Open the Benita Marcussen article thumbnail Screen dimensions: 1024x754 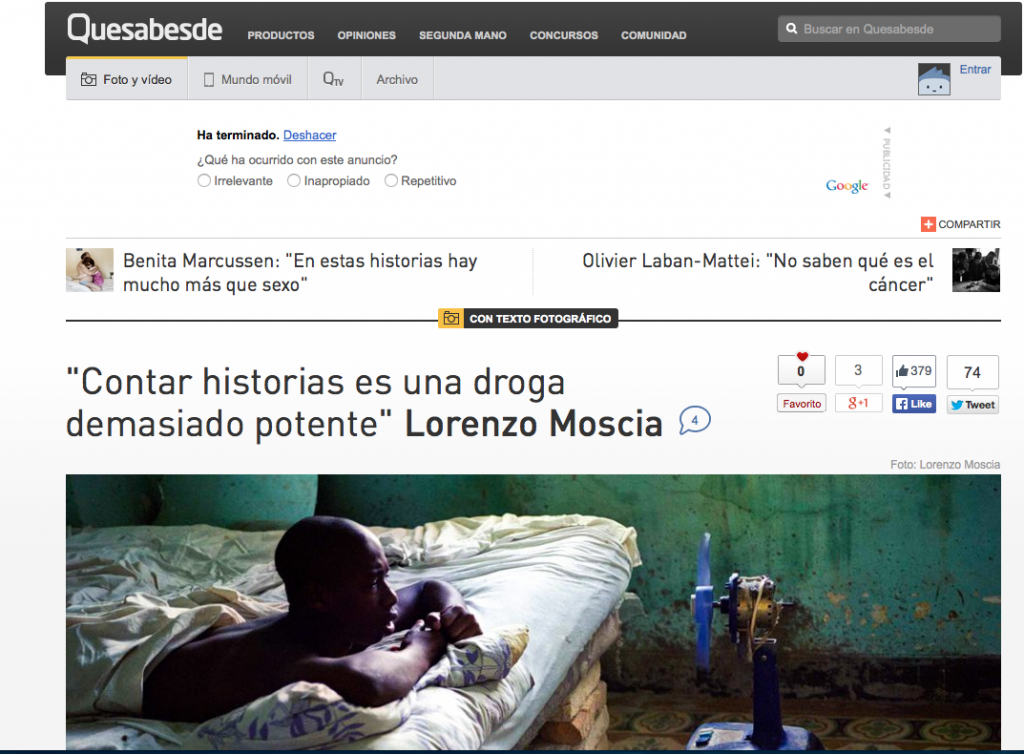click(x=90, y=270)
